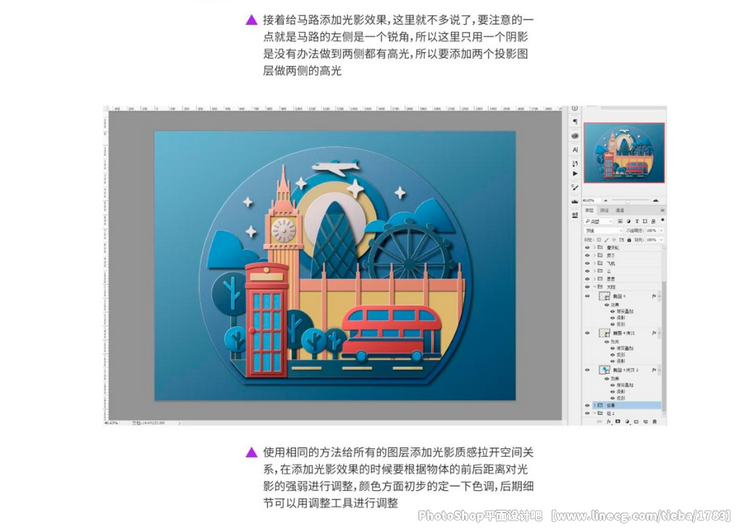Switch to the 通道 Channels tab
Image resolution: width=750 pixels, height=530 pixels.
[620, 210]
